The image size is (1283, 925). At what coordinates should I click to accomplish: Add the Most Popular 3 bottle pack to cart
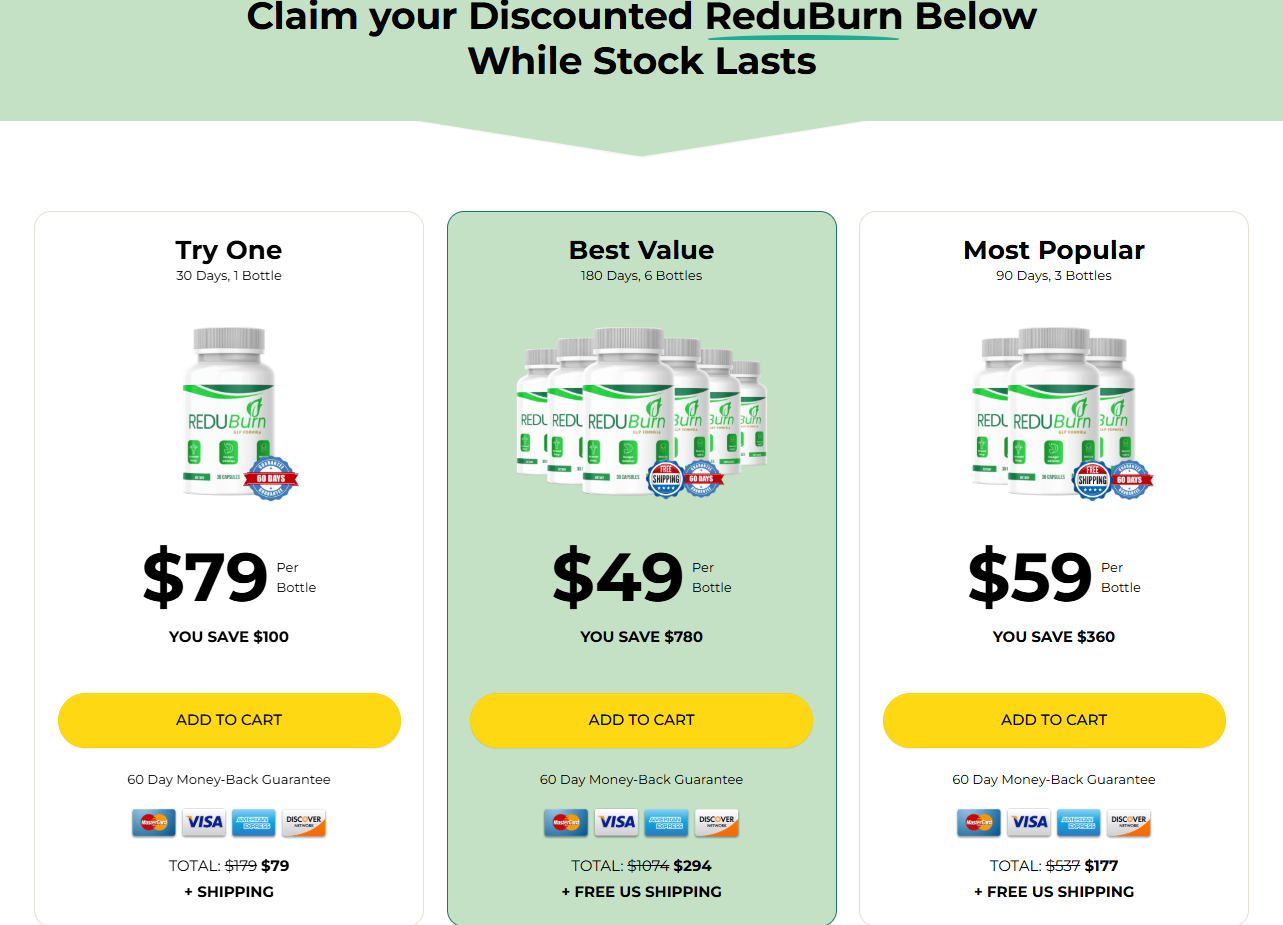[1053, 720]
